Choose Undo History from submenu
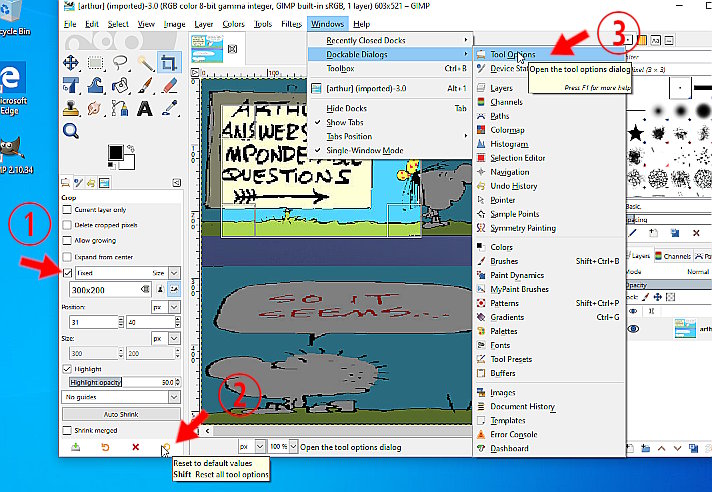Screen dimensions: 712x492 (x=514, y=186)
